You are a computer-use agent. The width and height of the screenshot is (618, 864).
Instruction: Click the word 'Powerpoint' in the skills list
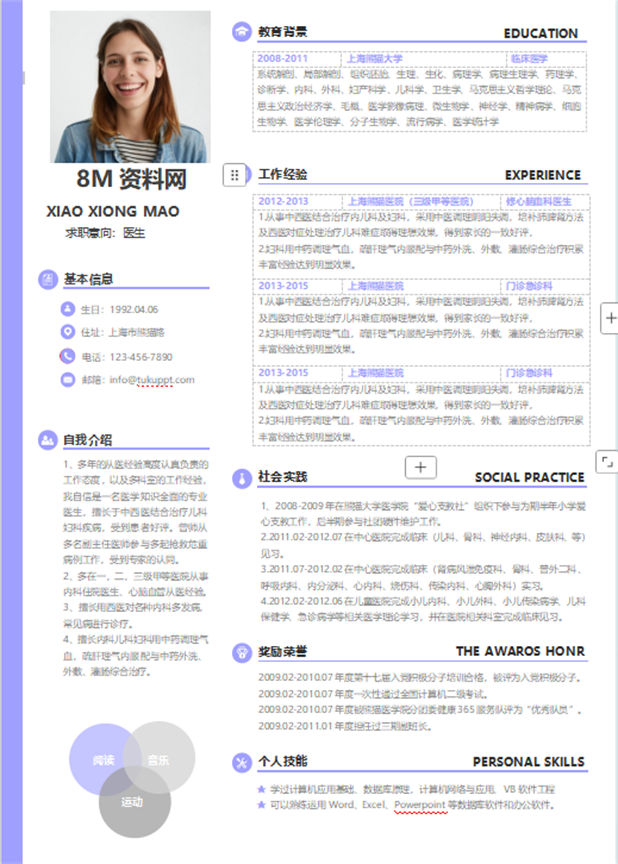420,805
